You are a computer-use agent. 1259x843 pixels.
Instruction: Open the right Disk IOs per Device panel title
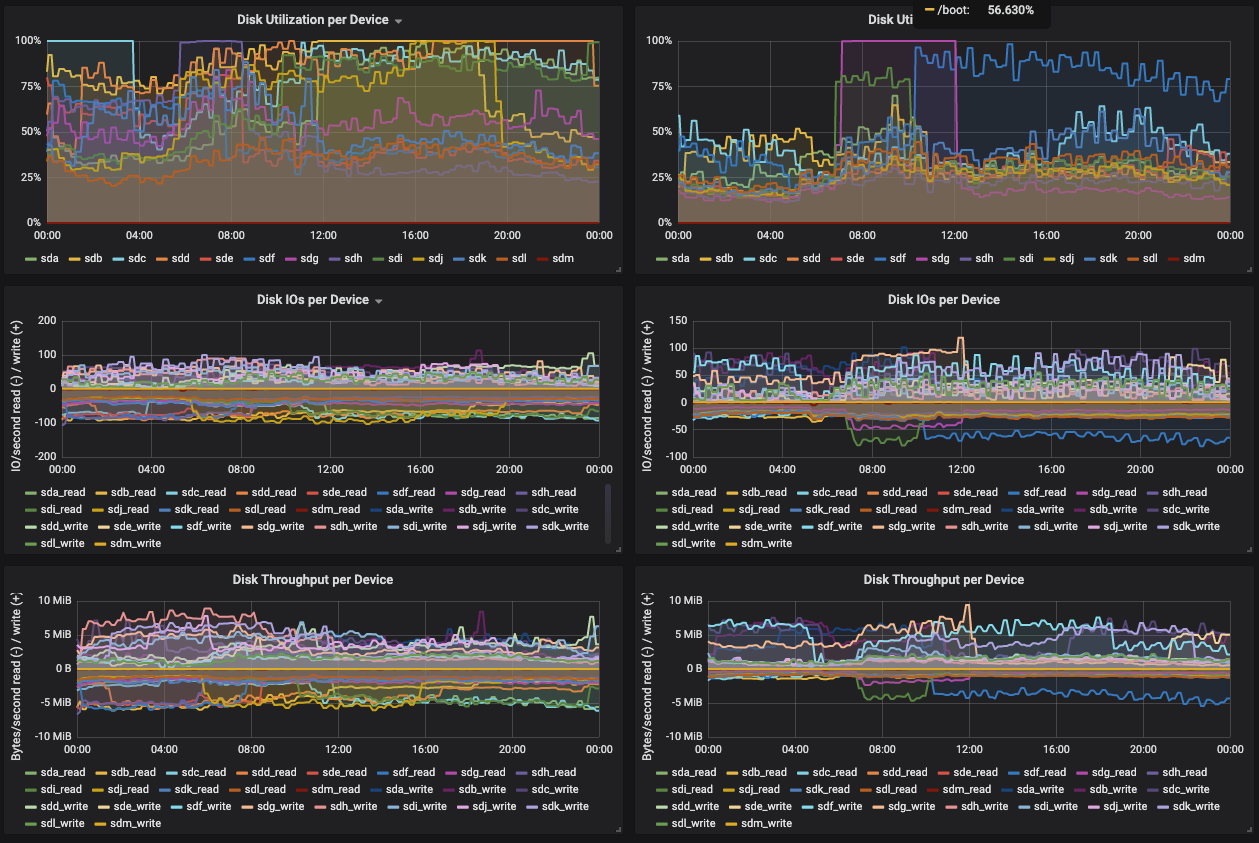[x=943, y=299]
